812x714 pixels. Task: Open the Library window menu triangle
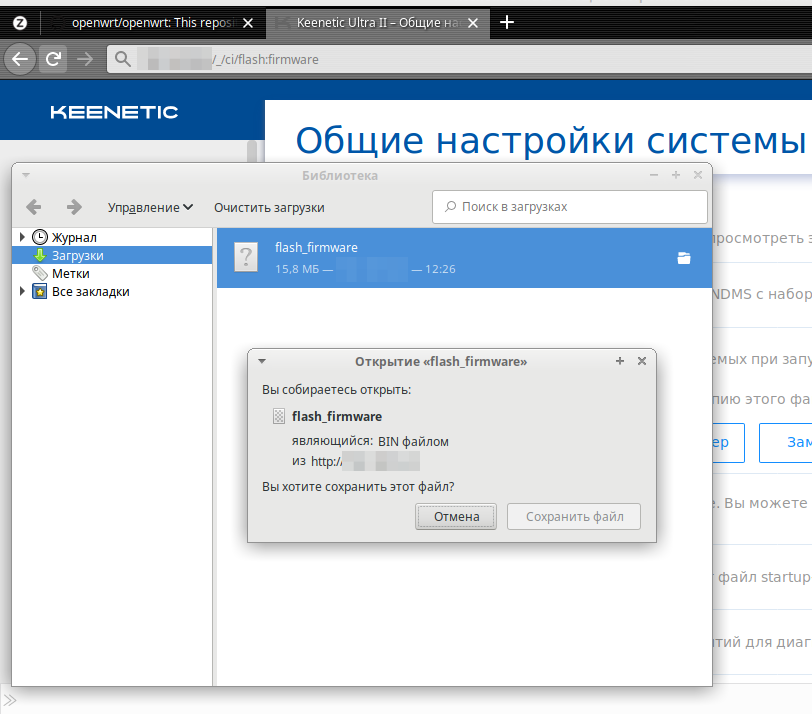pyautogui.click(x=26, y=175)
